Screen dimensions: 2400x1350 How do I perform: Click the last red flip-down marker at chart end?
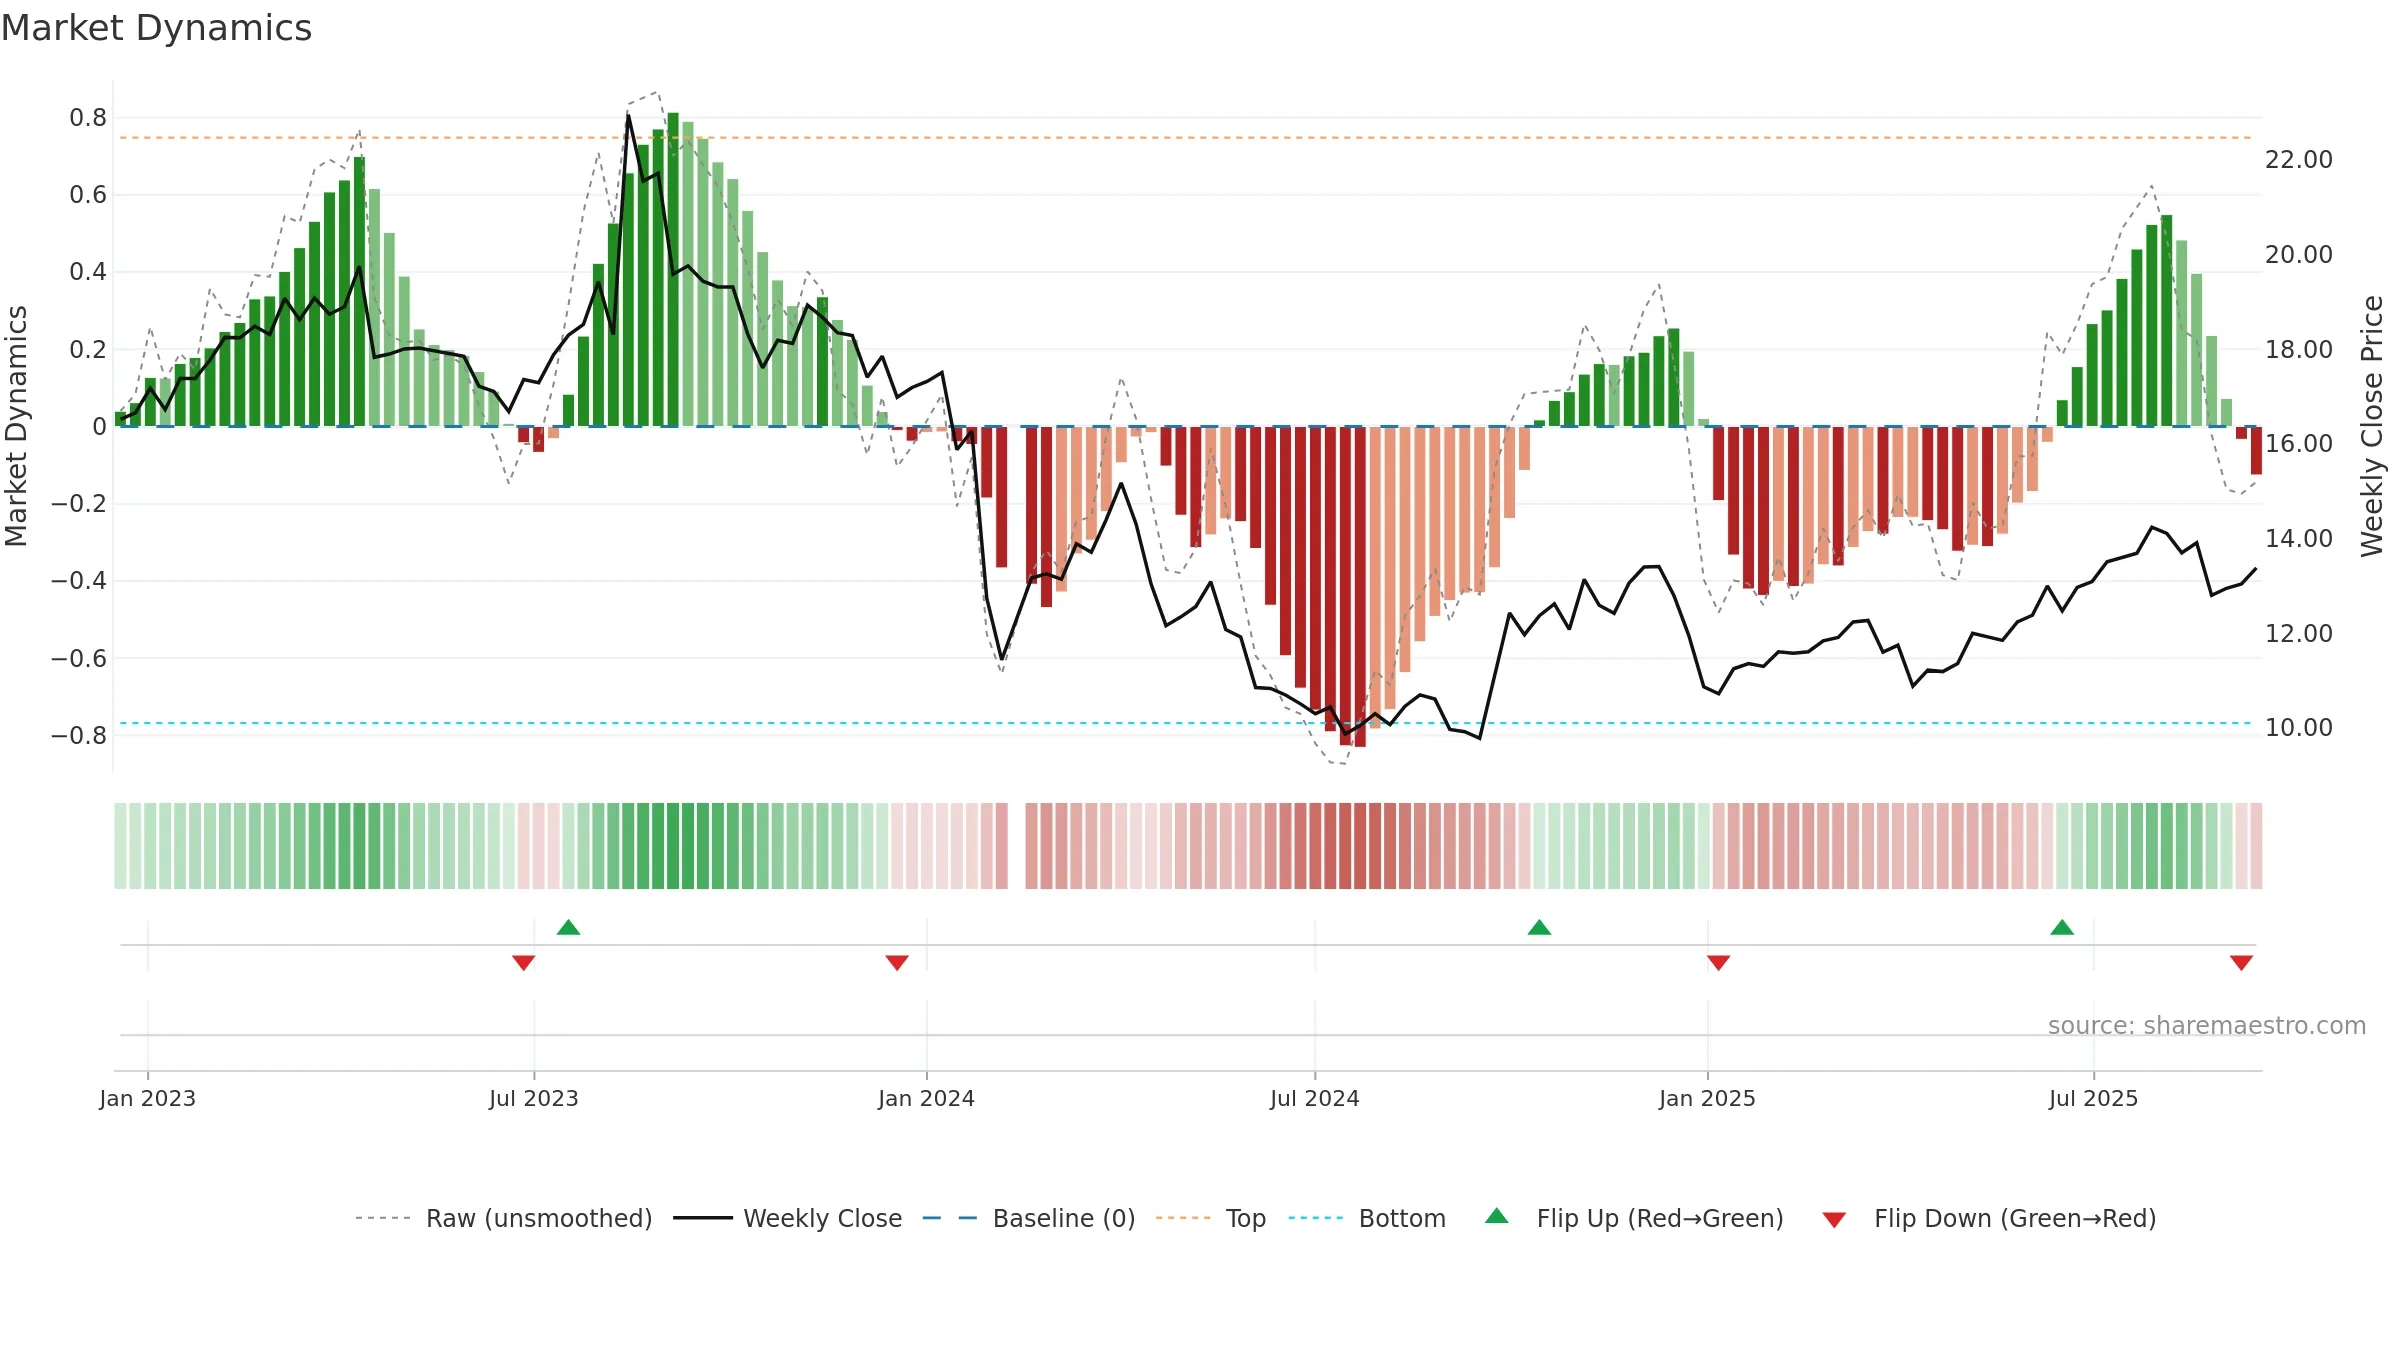2241,962
